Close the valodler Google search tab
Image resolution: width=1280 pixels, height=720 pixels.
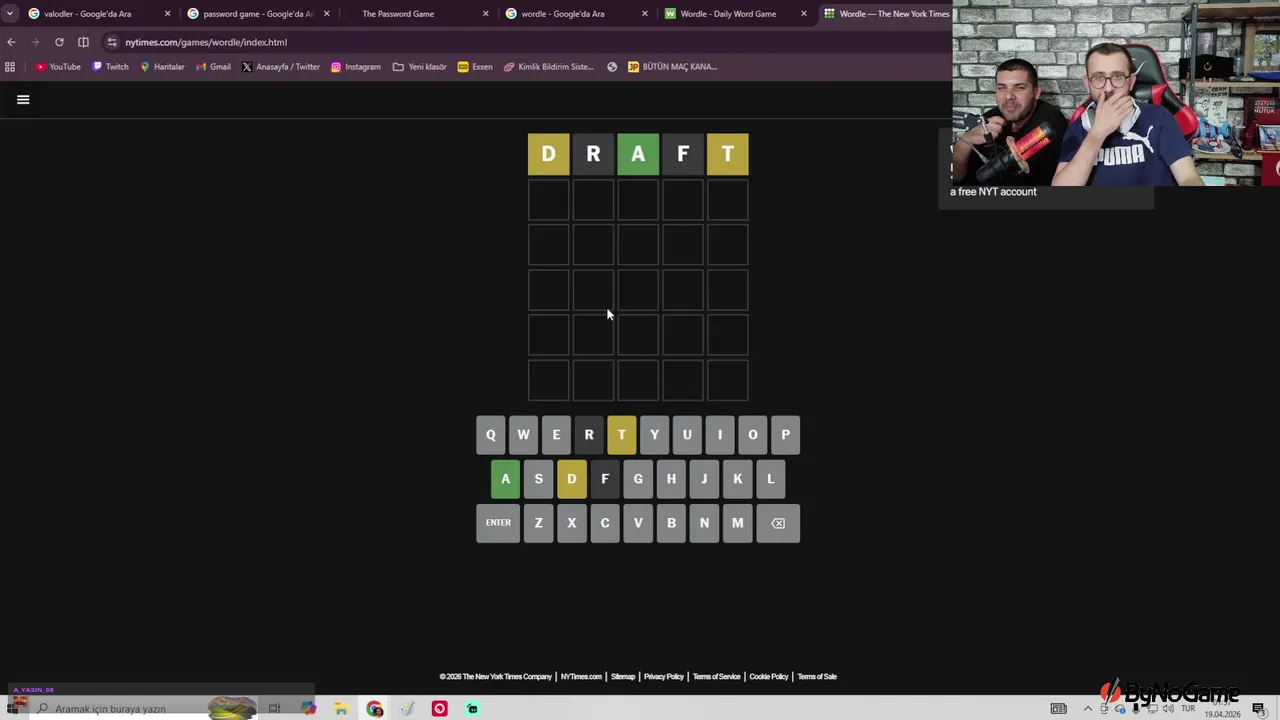click(167, 14)
